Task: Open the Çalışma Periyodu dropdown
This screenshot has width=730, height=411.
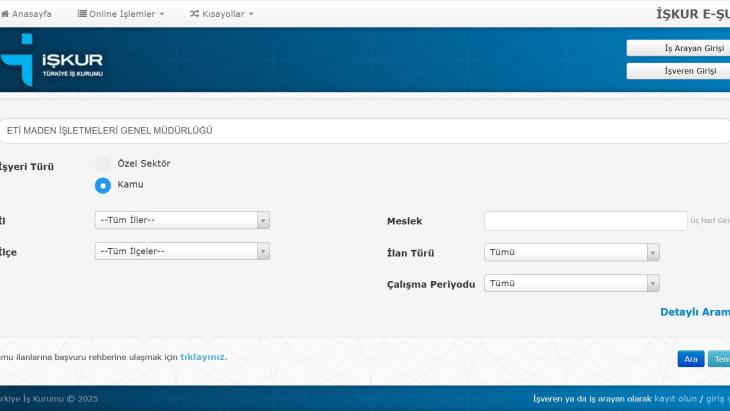Action: pyautogui.click(x=572, y=283)
